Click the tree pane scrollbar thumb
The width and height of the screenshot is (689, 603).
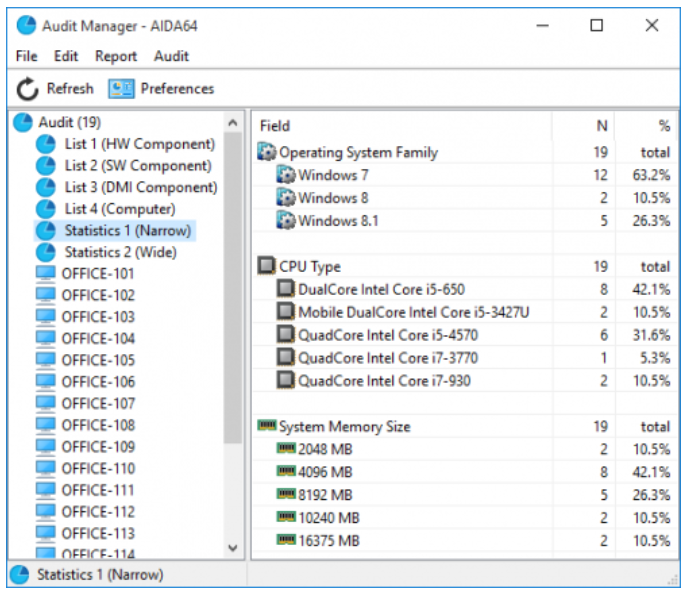(x=233, y=288)
